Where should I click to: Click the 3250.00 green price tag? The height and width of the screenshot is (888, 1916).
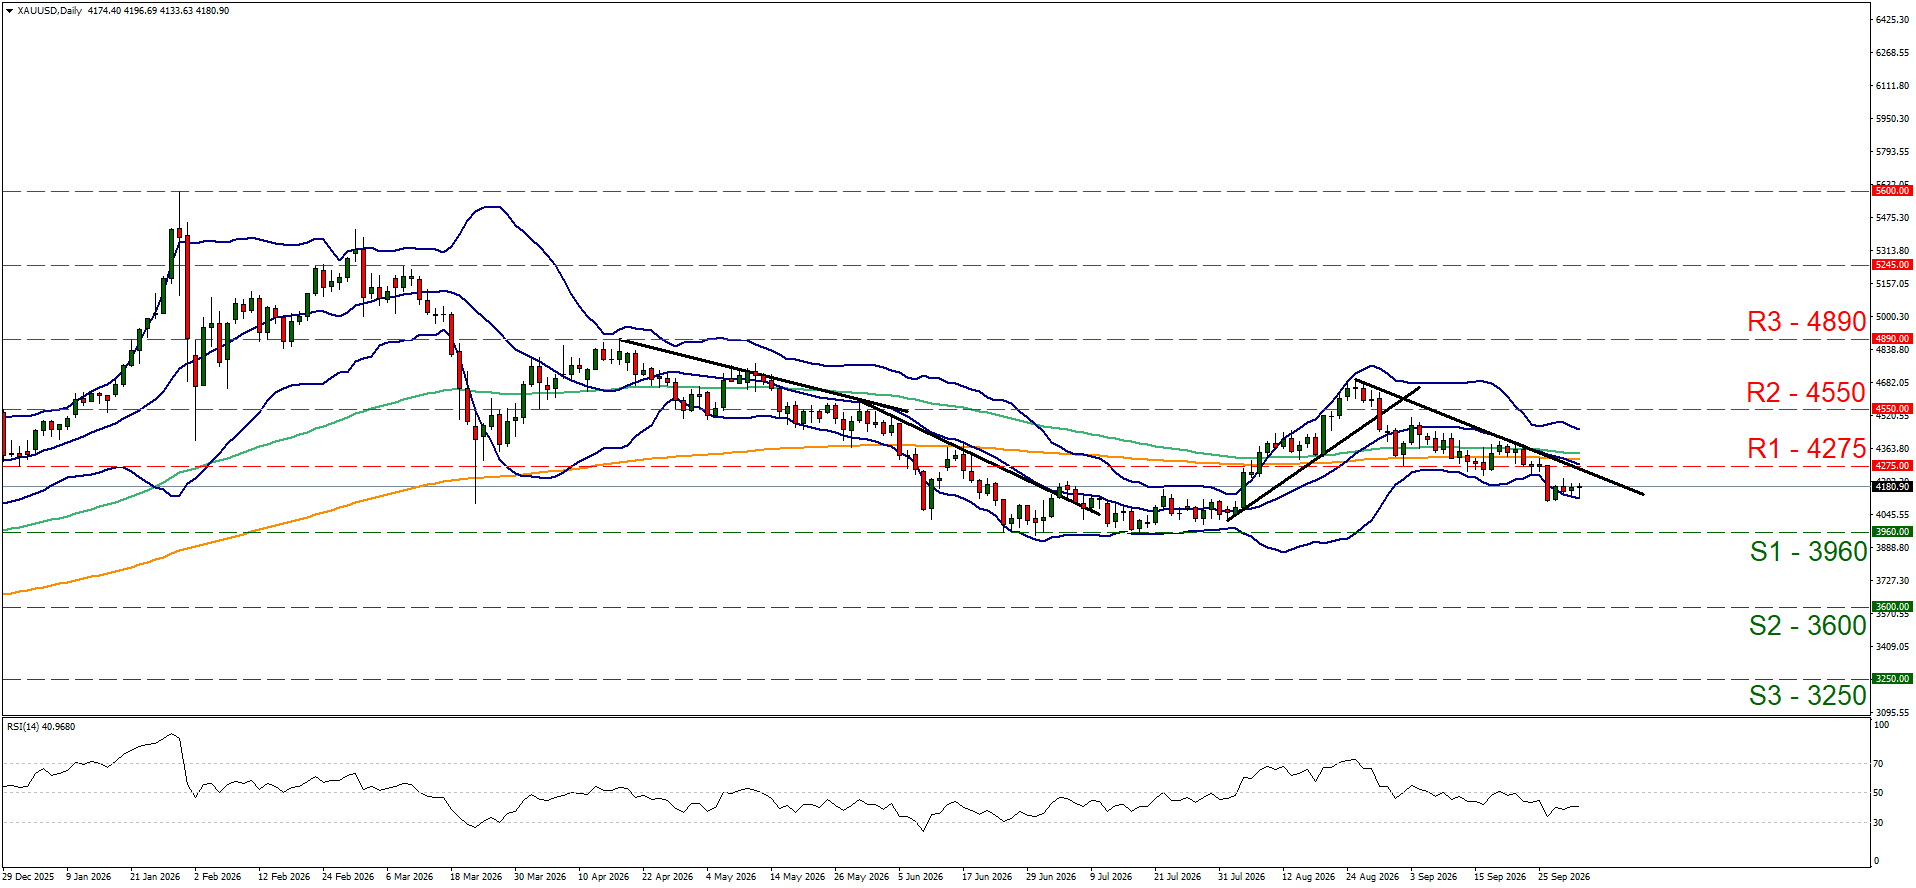[x=1892, y=679]
